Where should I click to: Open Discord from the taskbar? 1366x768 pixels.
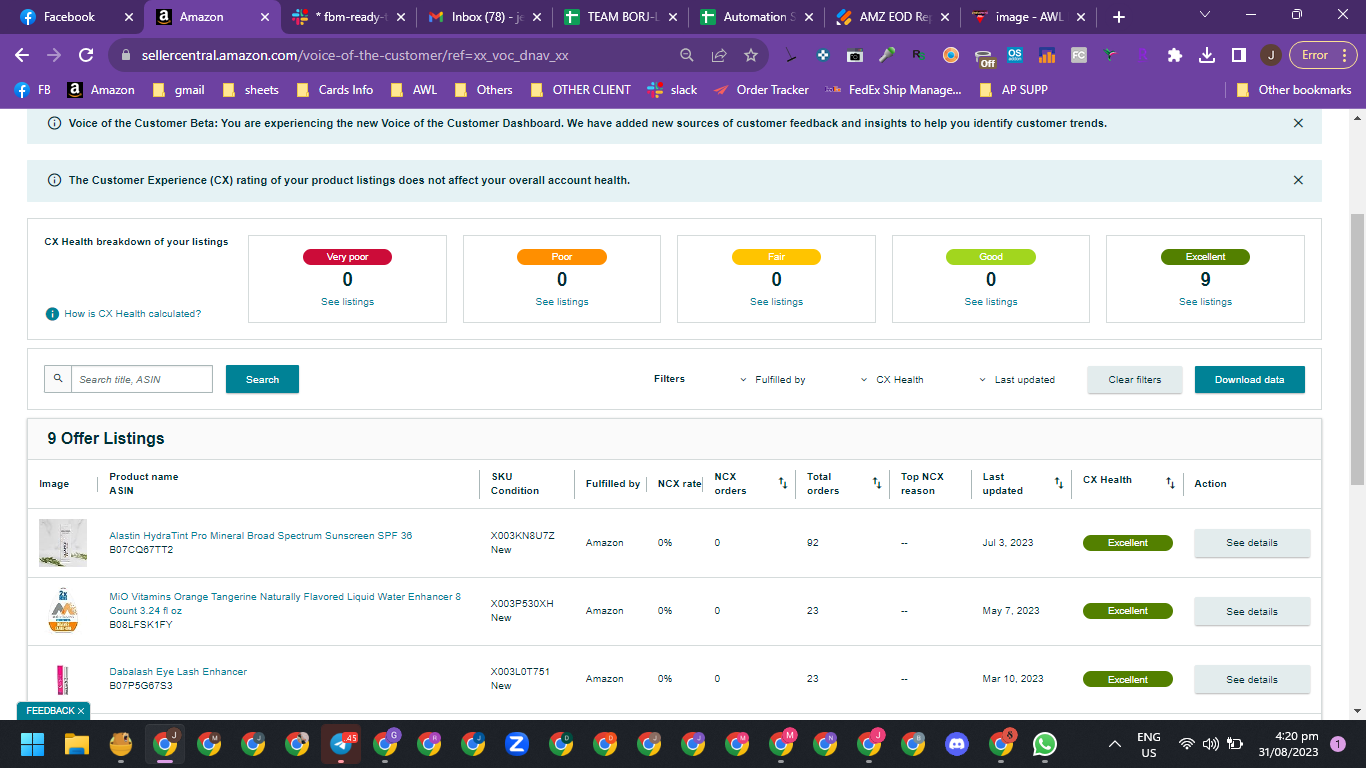pyautogui.click(x=957, y=743)
